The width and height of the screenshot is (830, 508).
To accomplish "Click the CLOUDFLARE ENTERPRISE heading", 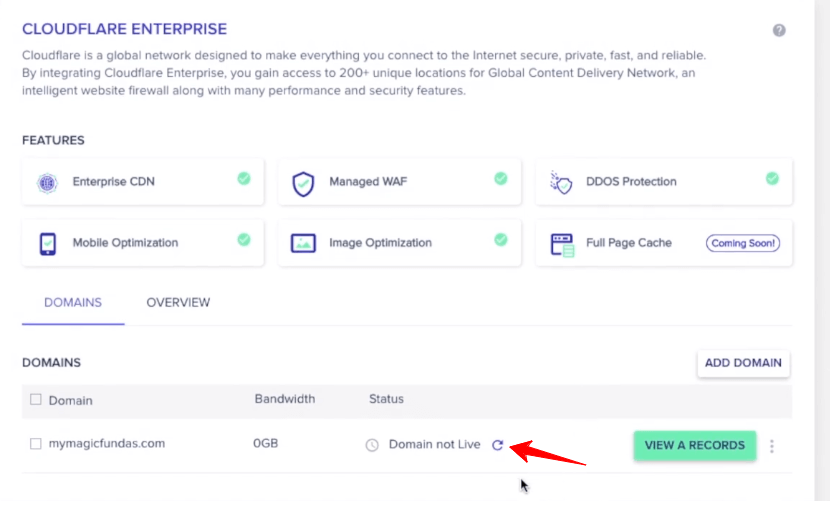I will pos(124,29).
